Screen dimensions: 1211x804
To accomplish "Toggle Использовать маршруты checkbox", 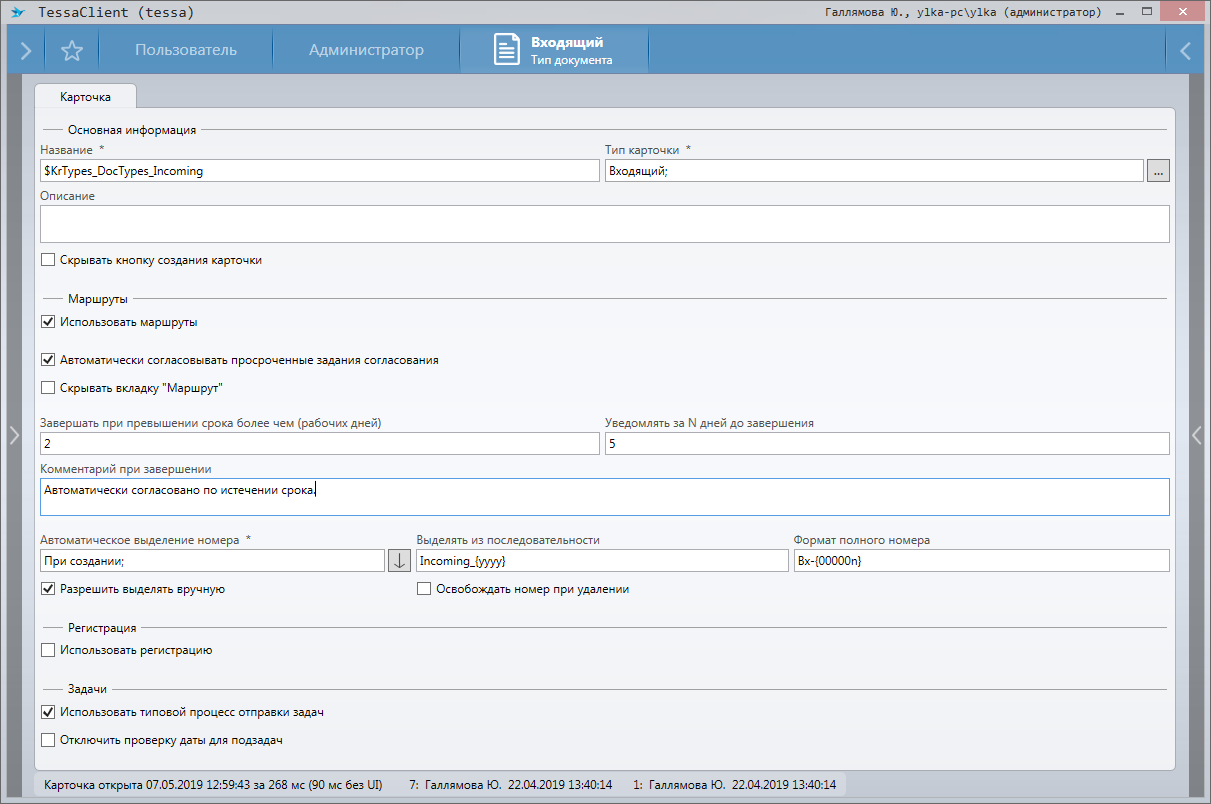I will [x=48, y=322].
